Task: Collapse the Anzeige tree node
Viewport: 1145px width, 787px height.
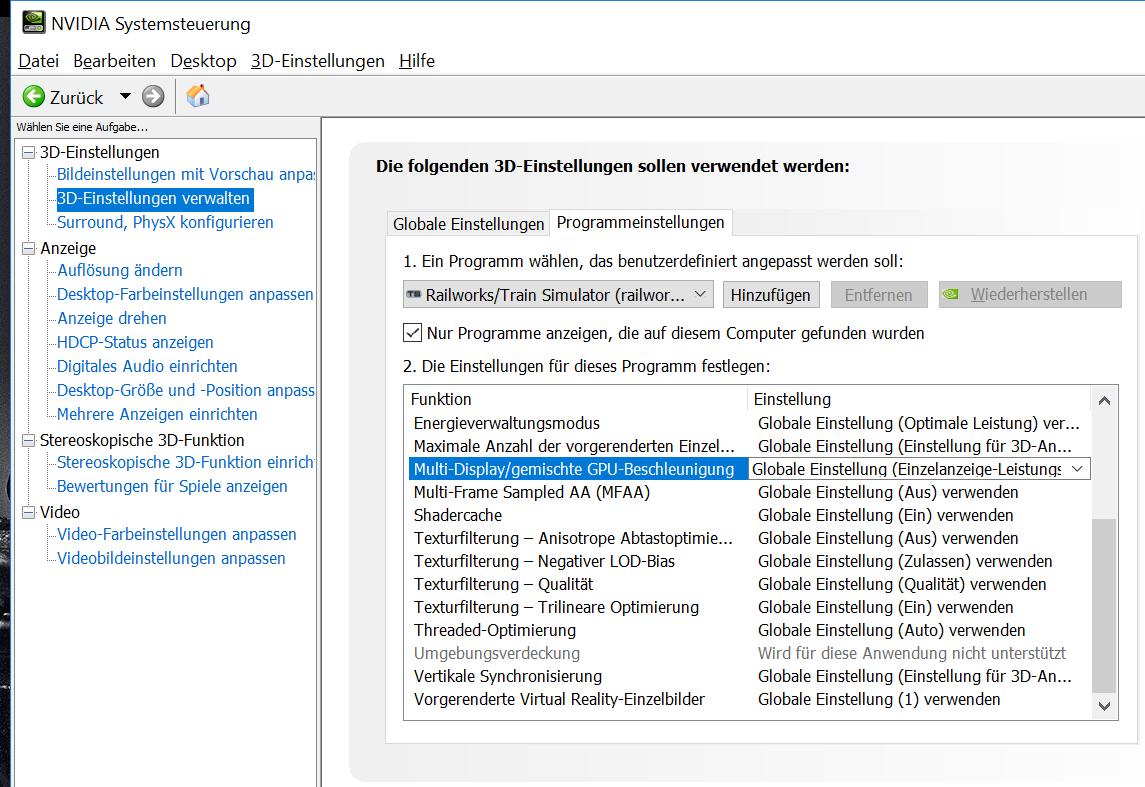Action: (27, 248)
